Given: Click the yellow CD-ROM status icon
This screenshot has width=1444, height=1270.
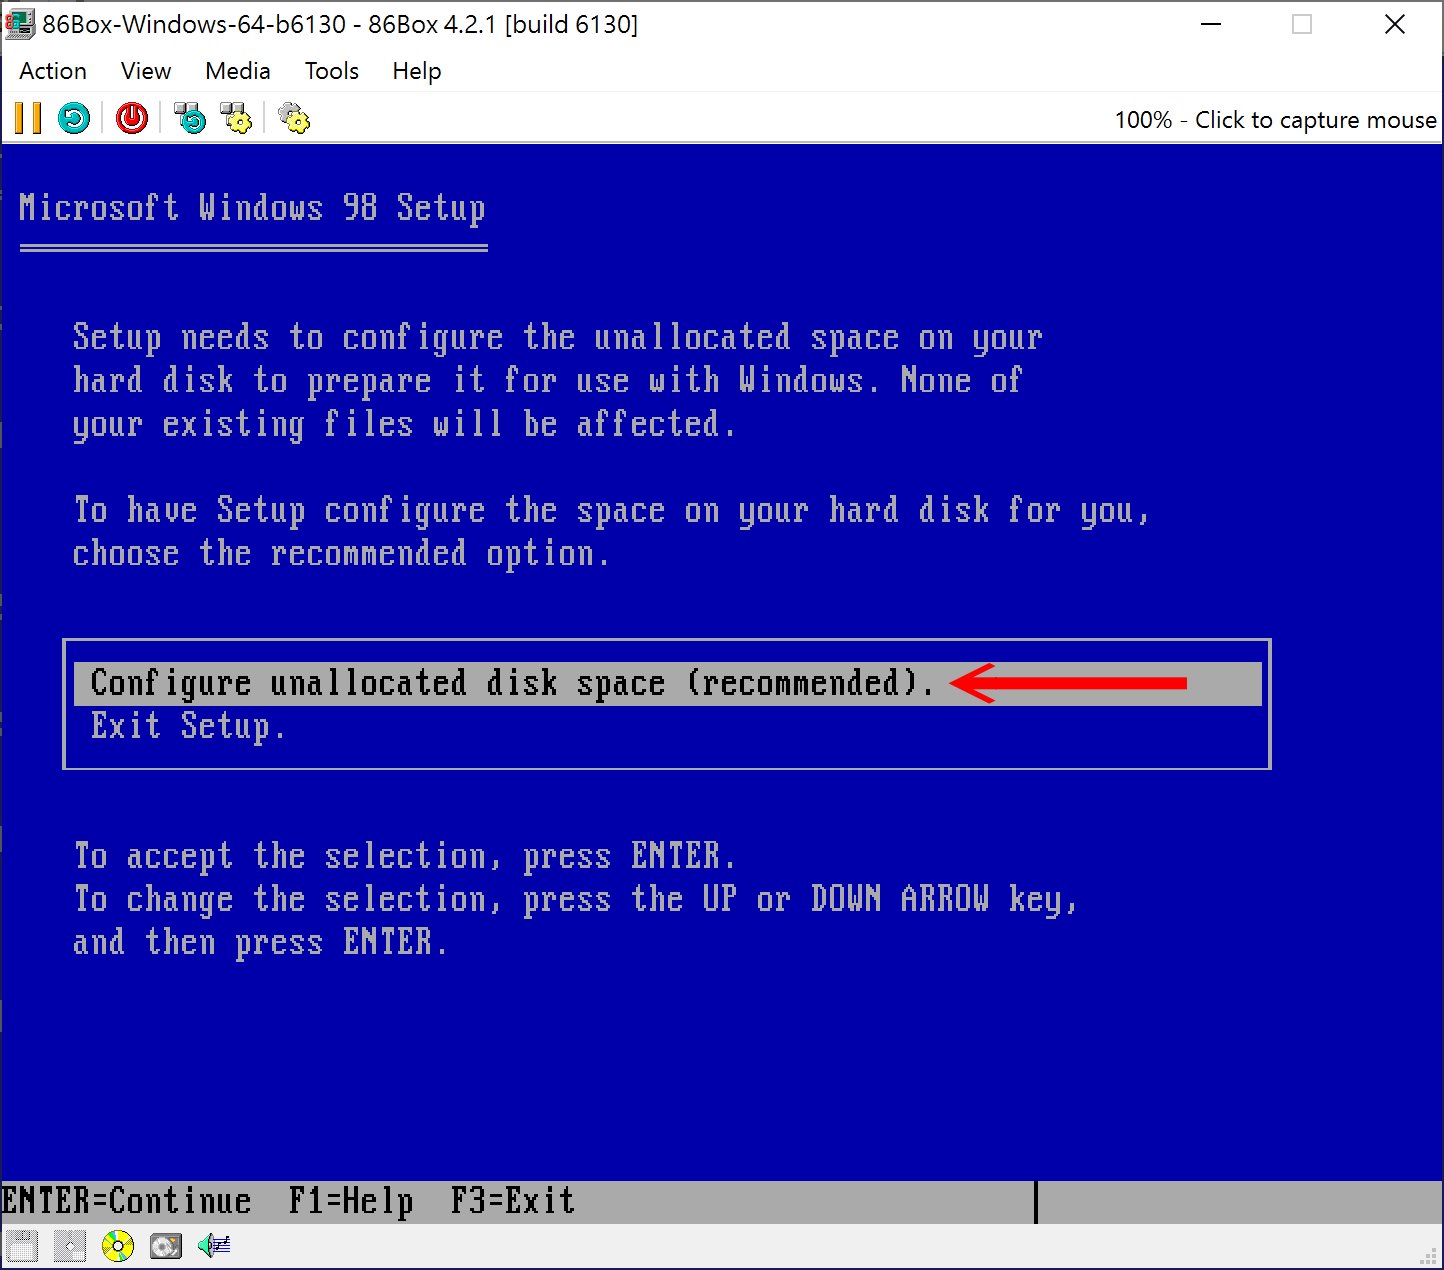Looking at the screenshot, I should (x=117, y=1246).
